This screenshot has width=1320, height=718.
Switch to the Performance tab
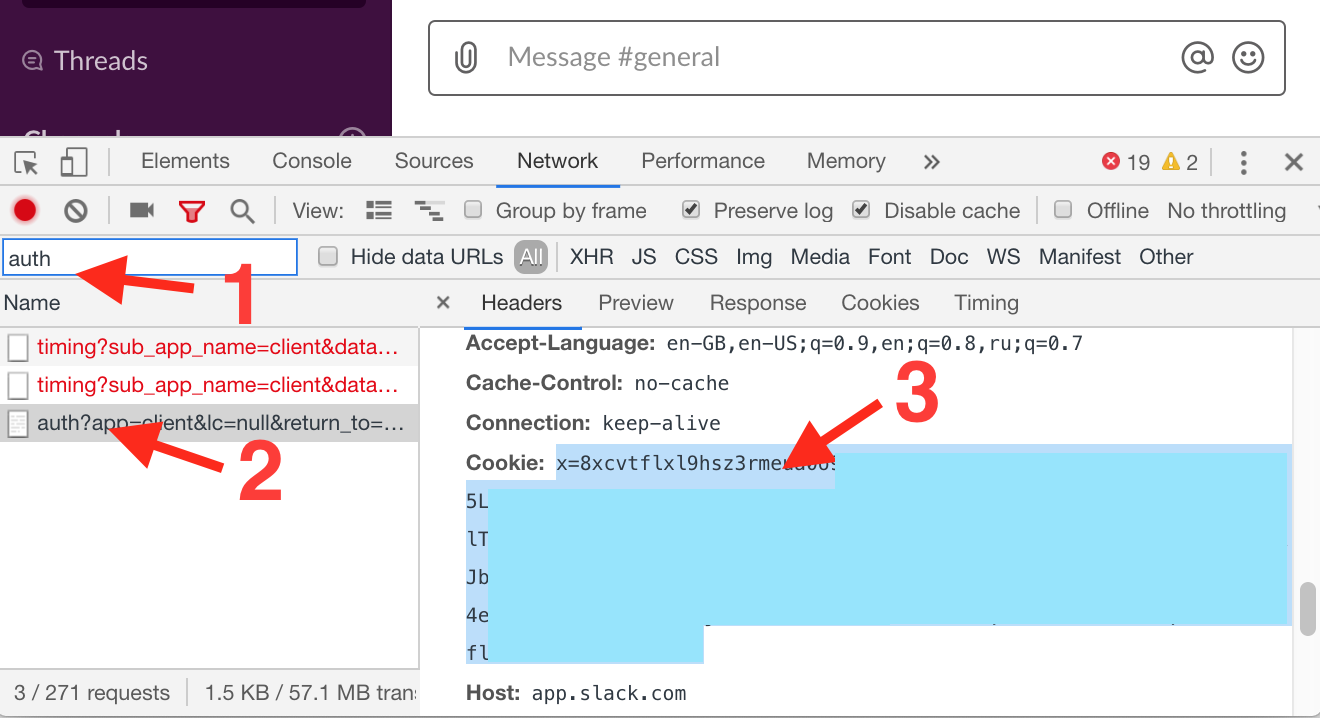click(x=703, y=161)
